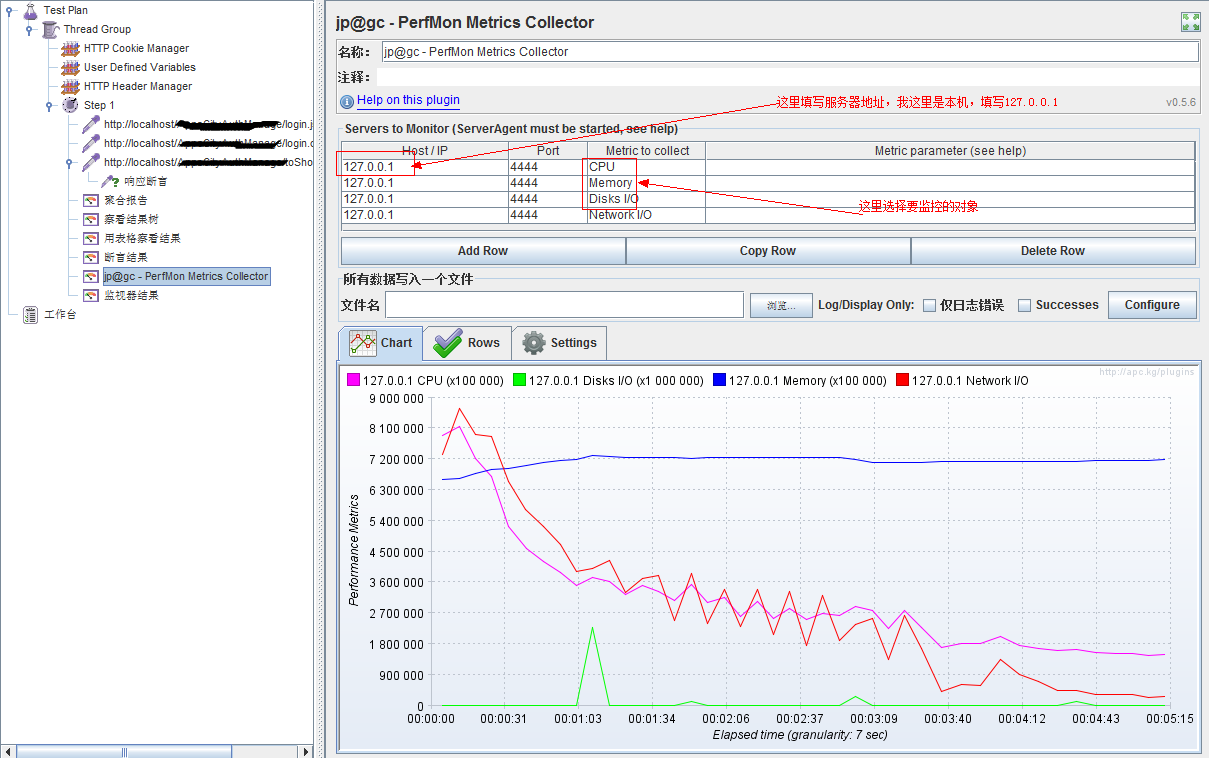Click the Chart tab graph icon
The width and height of the screenshot is (1209, 758).
[x=362, y=343]
